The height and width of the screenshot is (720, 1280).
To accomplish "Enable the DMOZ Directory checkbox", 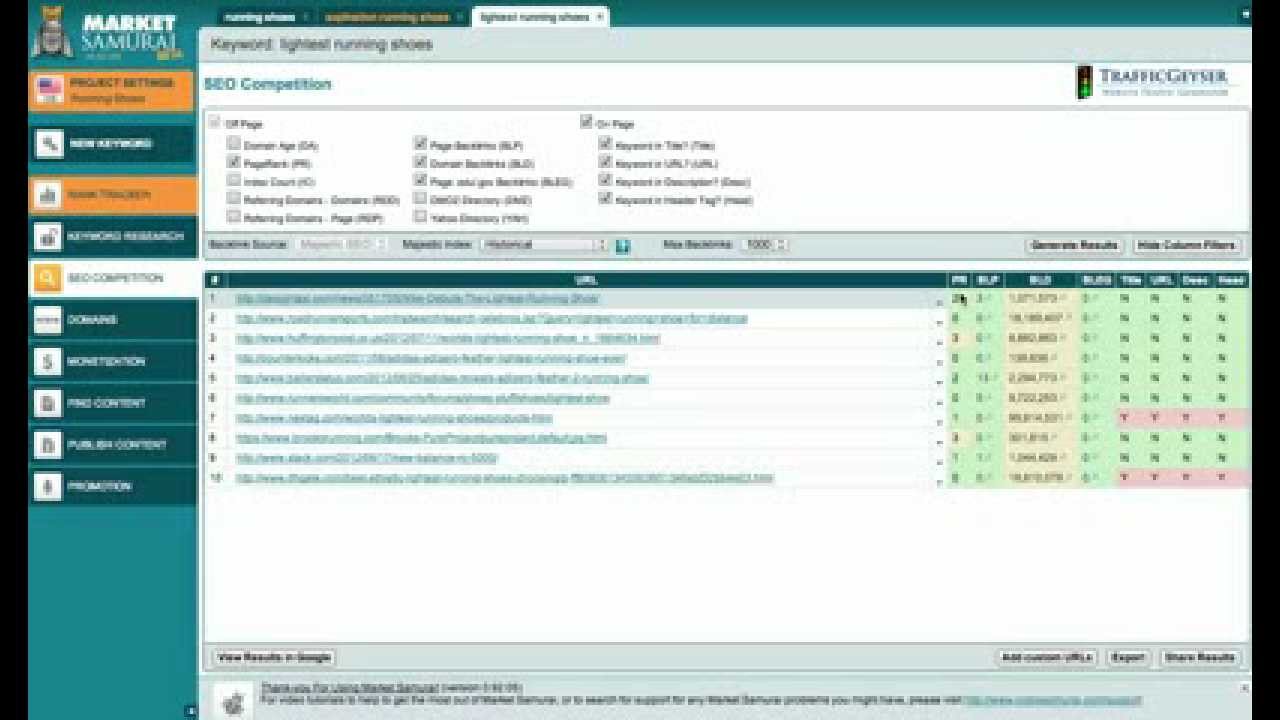I will 421,198.
